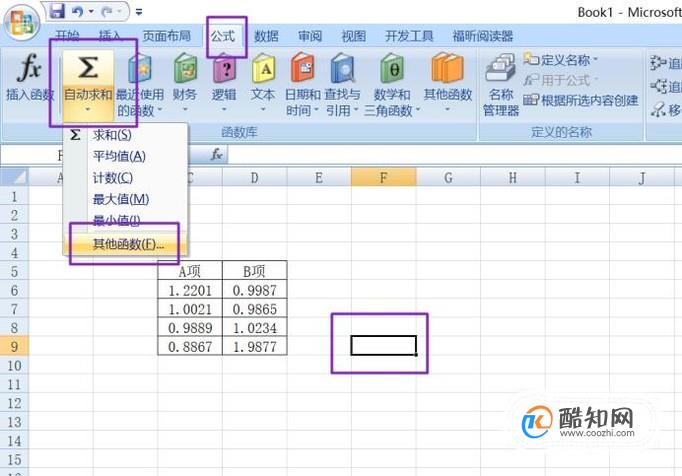This screenshot has height=476, width=682.
Task: Select row 12 header
Action: coord(14,403)
